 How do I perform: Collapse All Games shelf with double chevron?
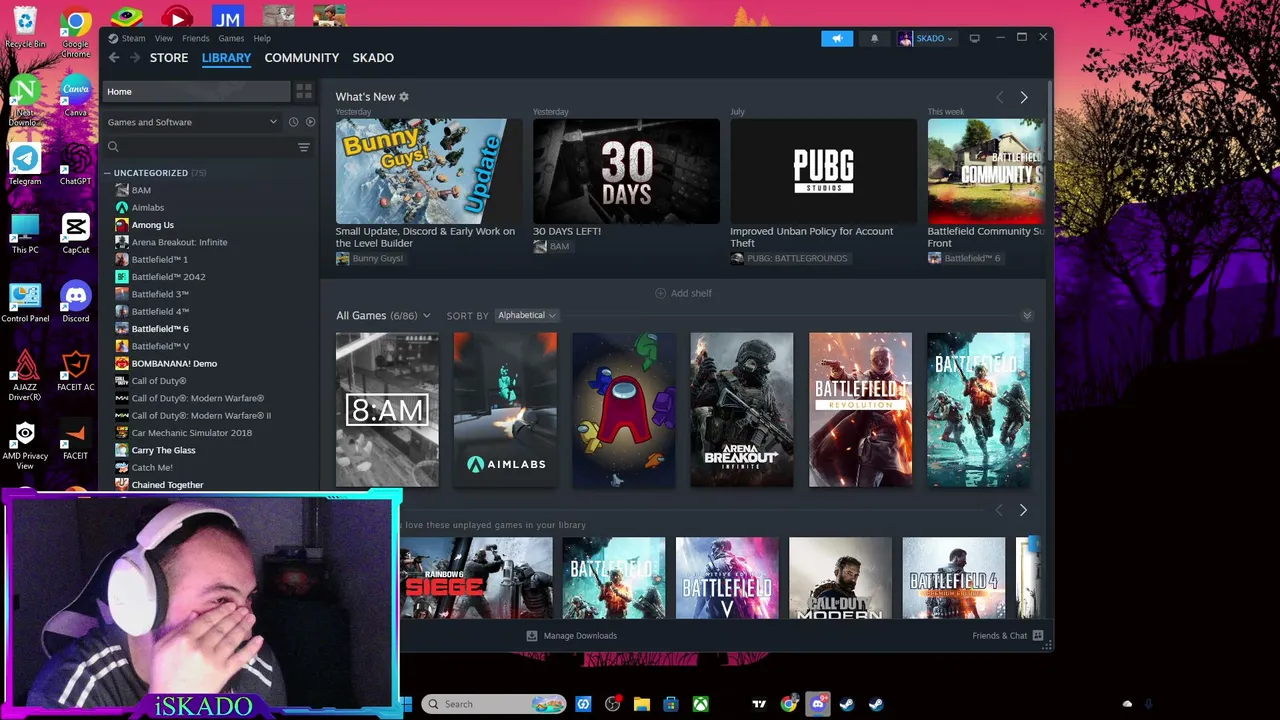[1026, 316]
